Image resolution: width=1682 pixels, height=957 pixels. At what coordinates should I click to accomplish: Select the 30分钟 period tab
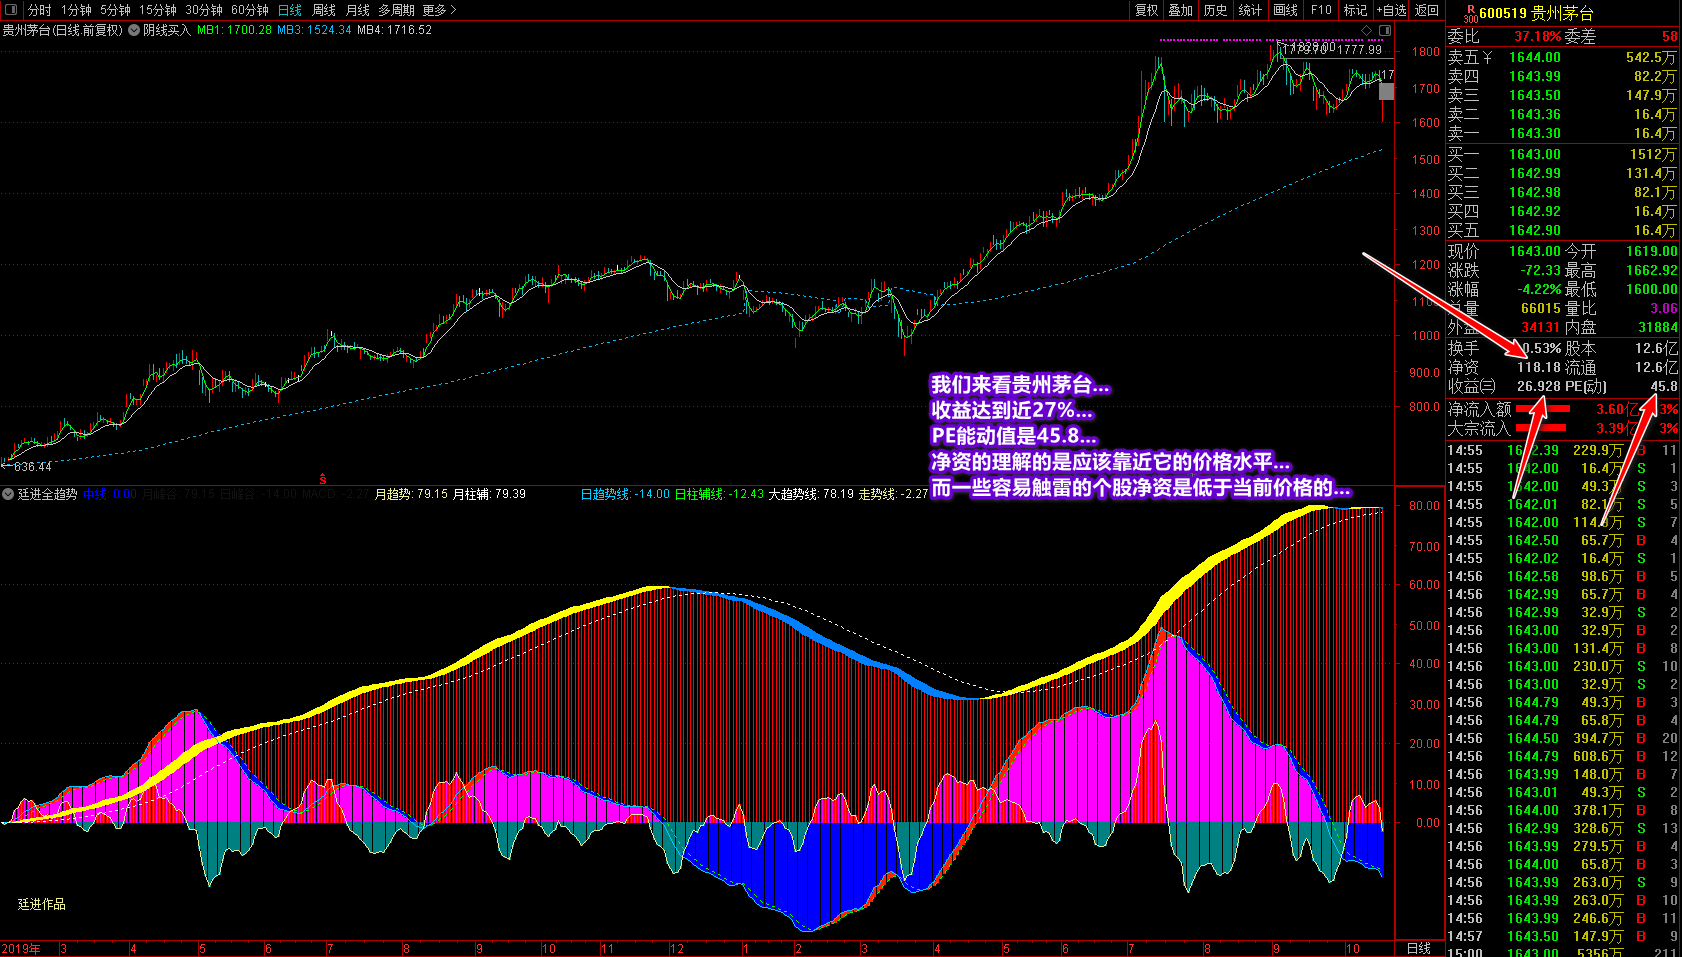point(204,10)
